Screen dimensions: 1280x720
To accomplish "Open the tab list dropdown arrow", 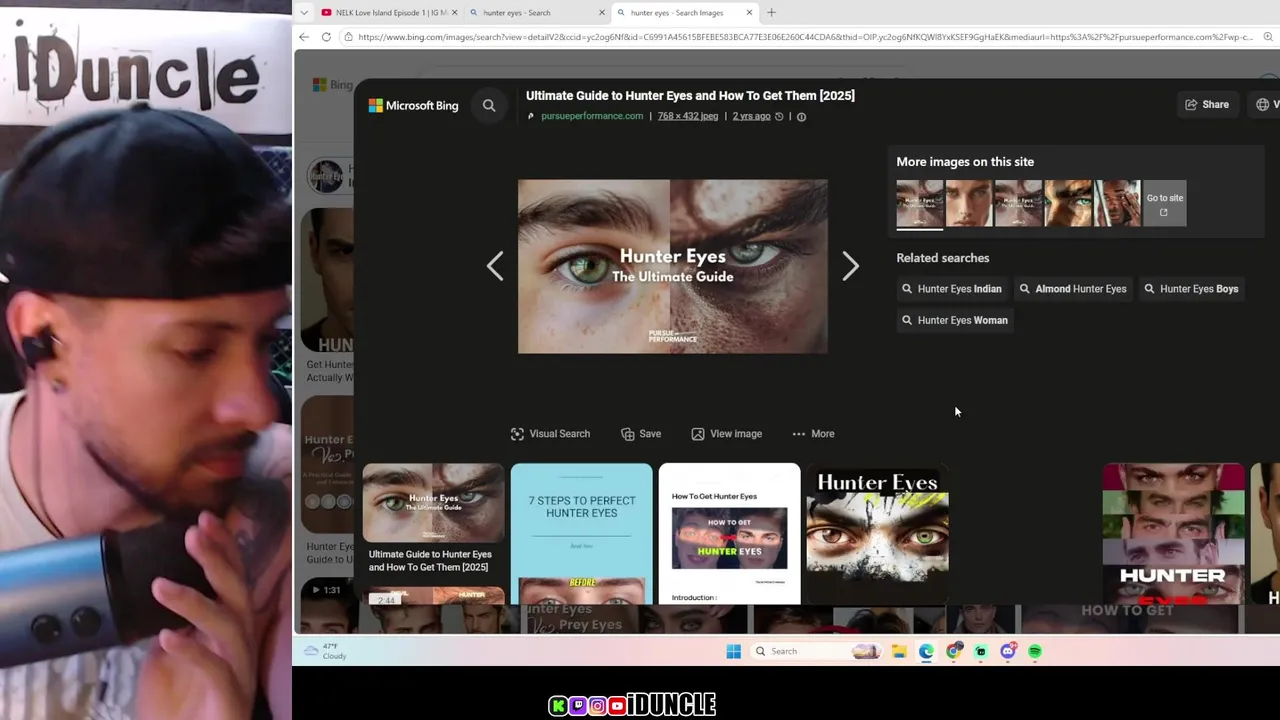I will pos(304,13).
